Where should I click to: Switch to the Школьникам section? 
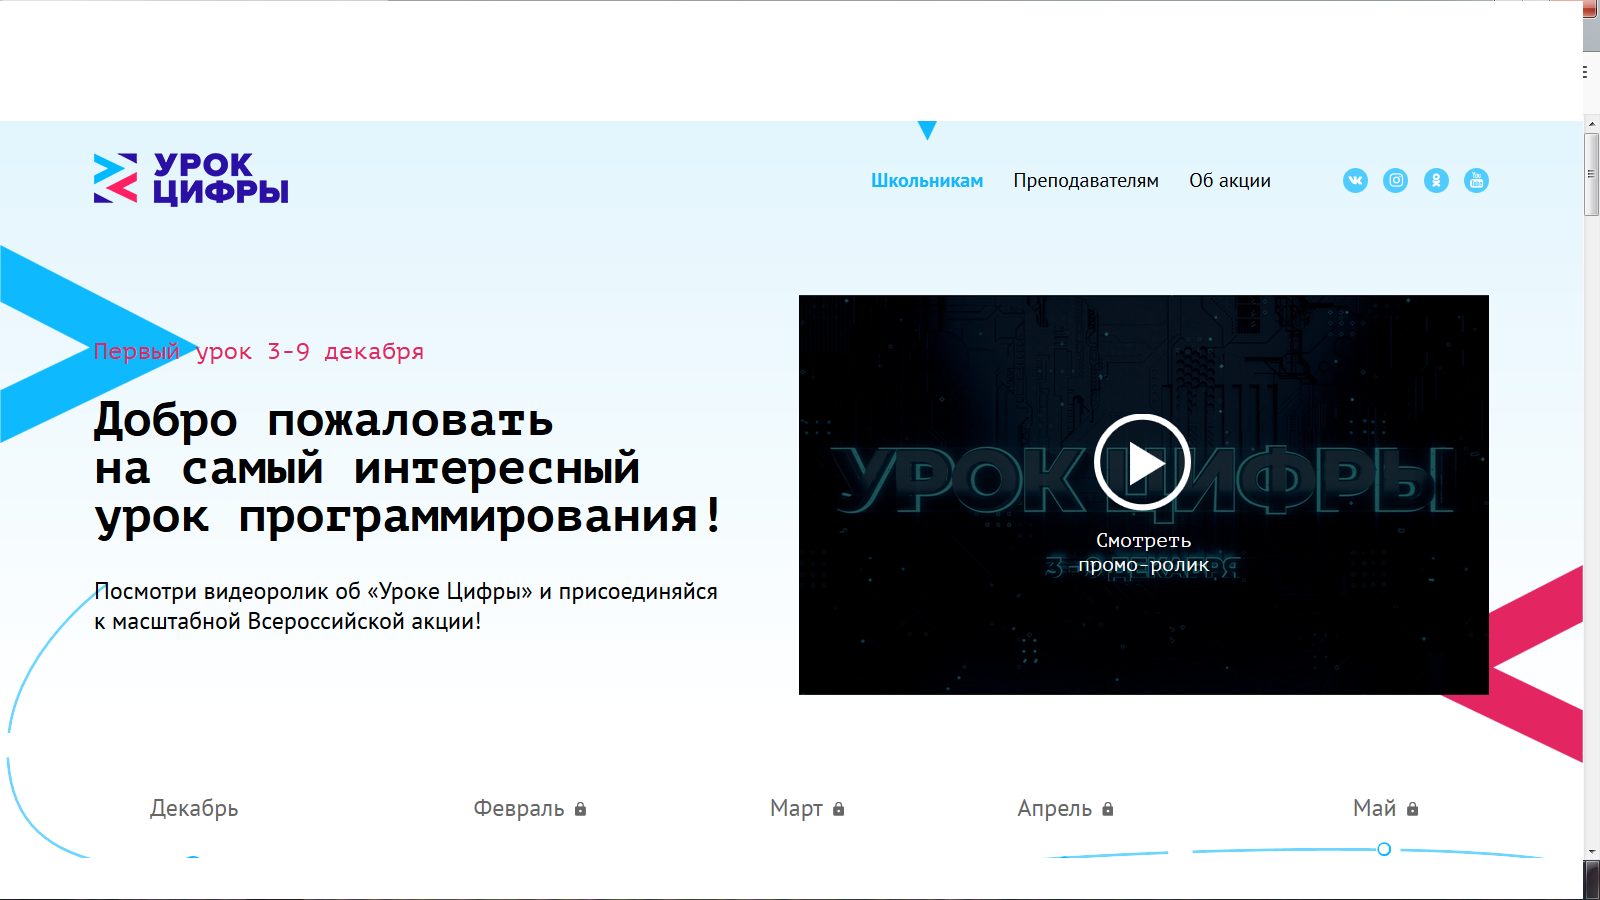(x=926, y=181)
